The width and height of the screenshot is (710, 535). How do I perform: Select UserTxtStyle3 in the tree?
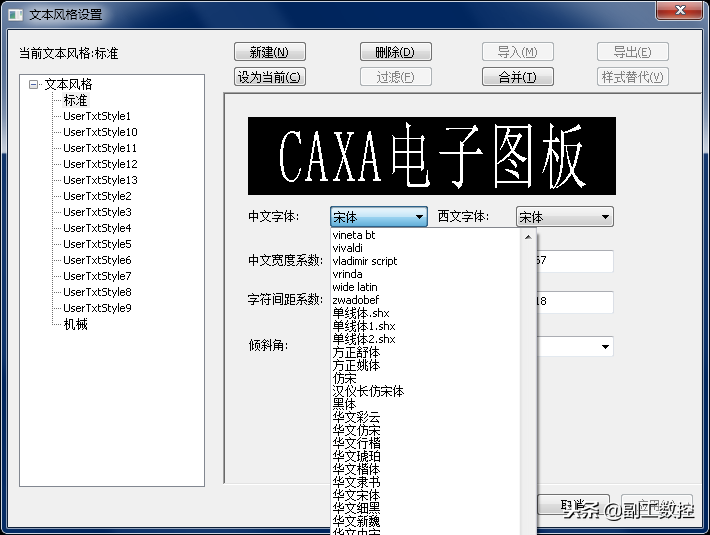coord(97,212)
